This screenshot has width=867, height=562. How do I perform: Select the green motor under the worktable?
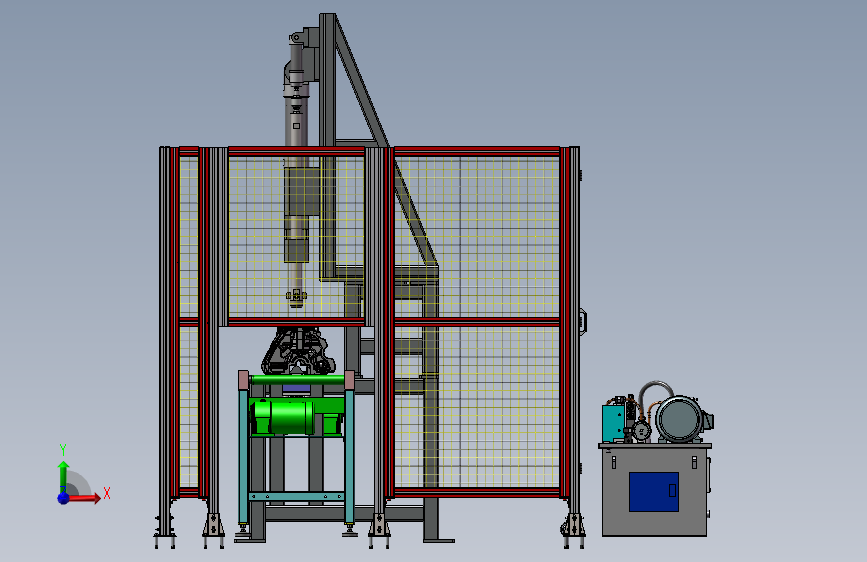point(283,417)
